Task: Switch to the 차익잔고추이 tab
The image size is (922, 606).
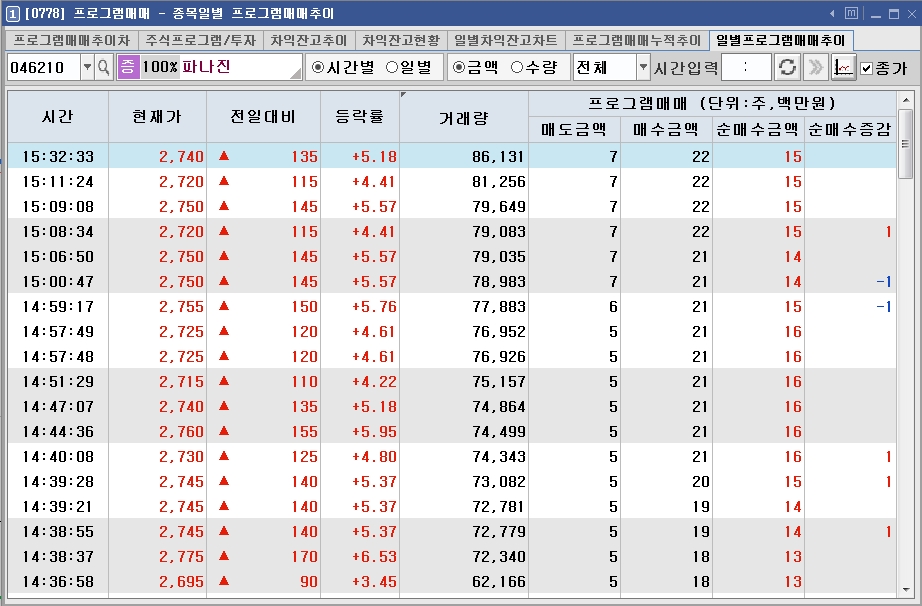Action: [x=308, y=40]
